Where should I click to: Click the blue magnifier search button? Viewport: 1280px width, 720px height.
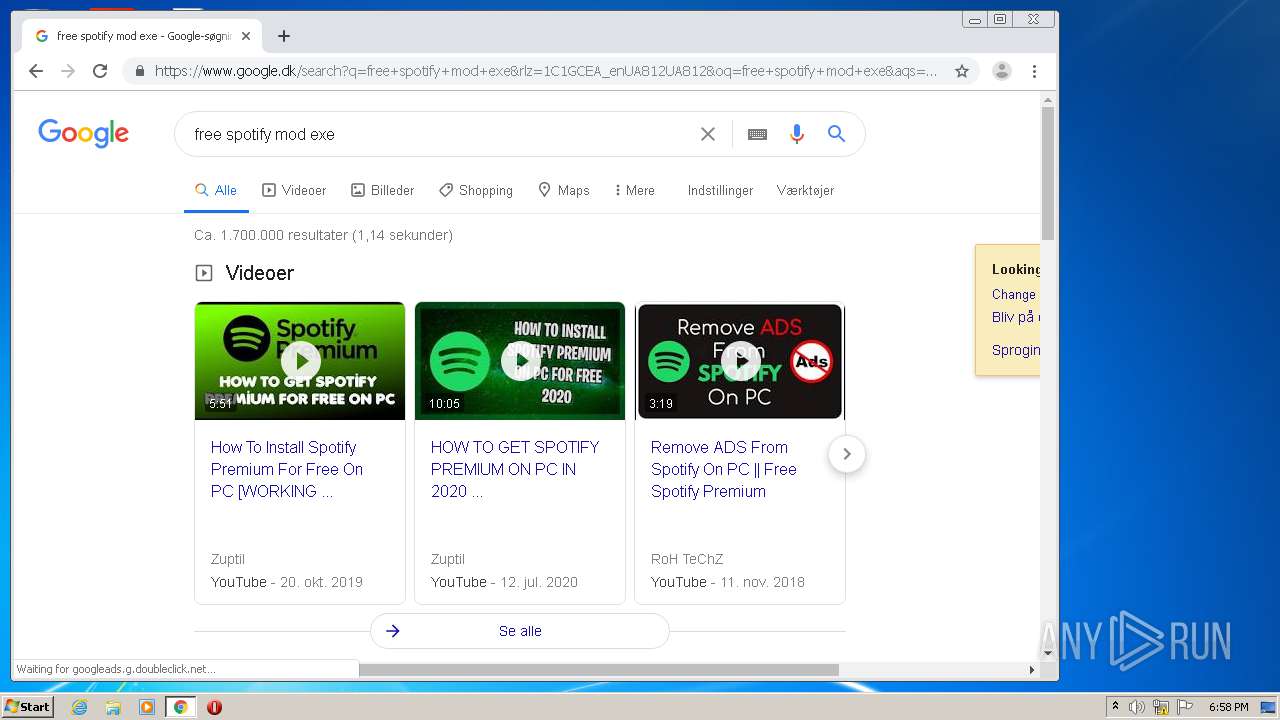pyautogui.click(x=837, y=134)
